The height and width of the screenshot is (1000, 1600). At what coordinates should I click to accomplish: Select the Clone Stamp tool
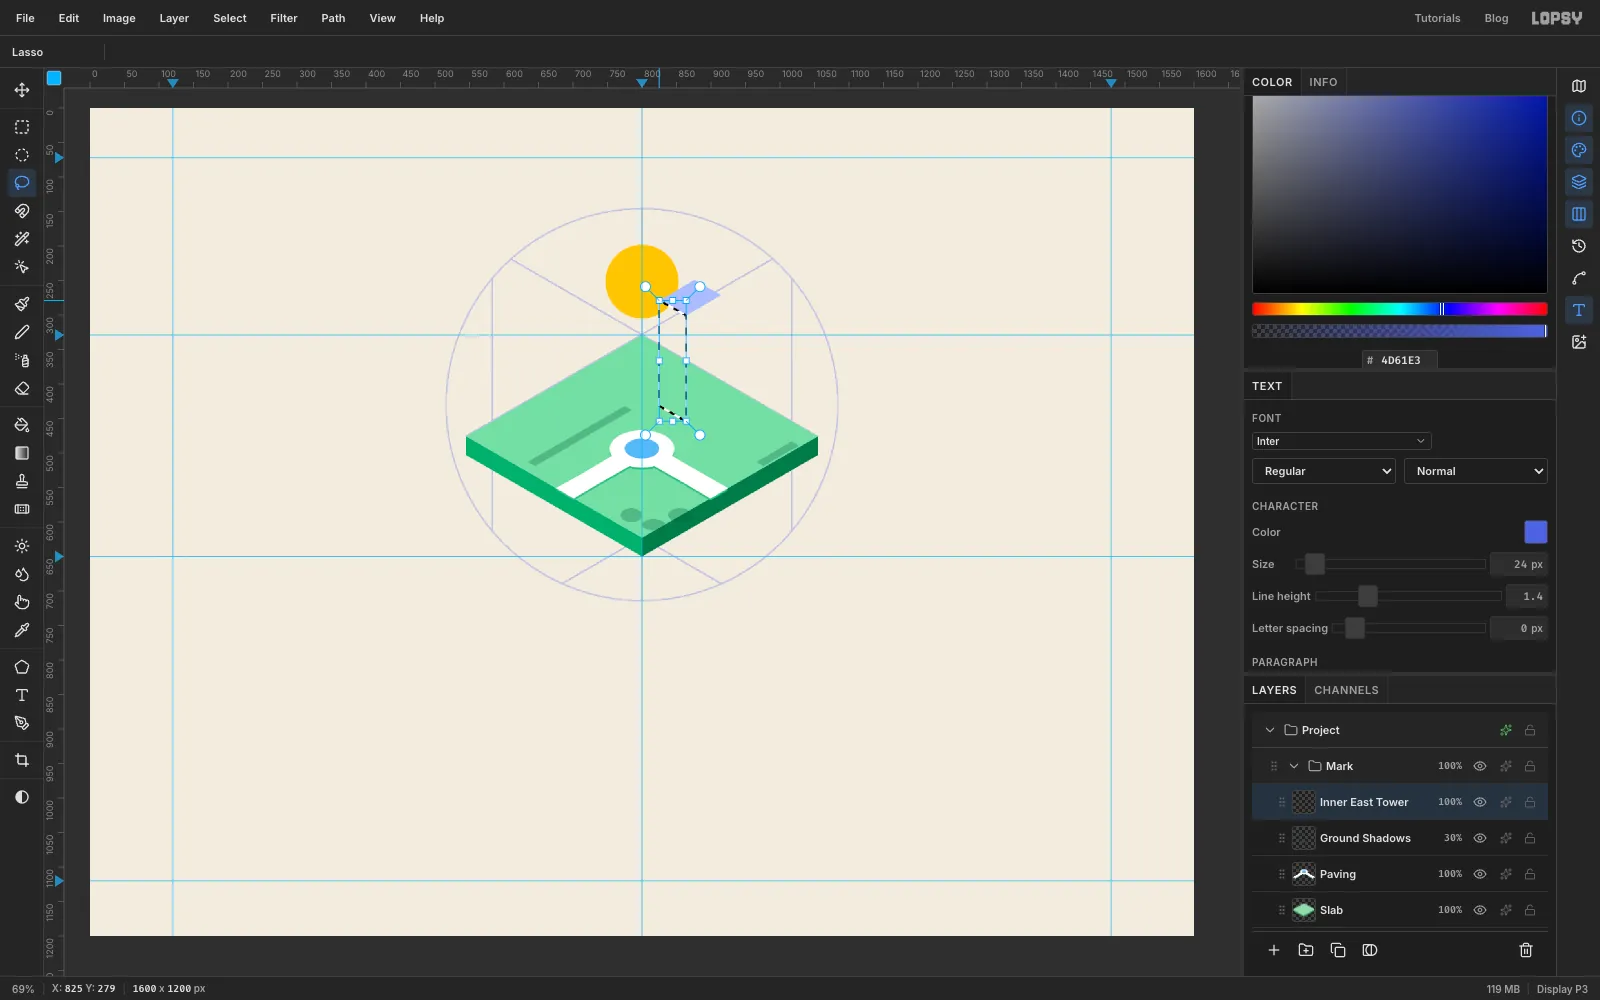22,481
